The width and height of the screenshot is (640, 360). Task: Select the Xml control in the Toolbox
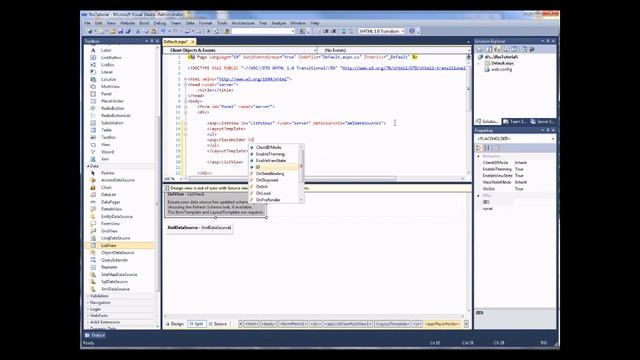pyautogui.click(x=105, y=159)
